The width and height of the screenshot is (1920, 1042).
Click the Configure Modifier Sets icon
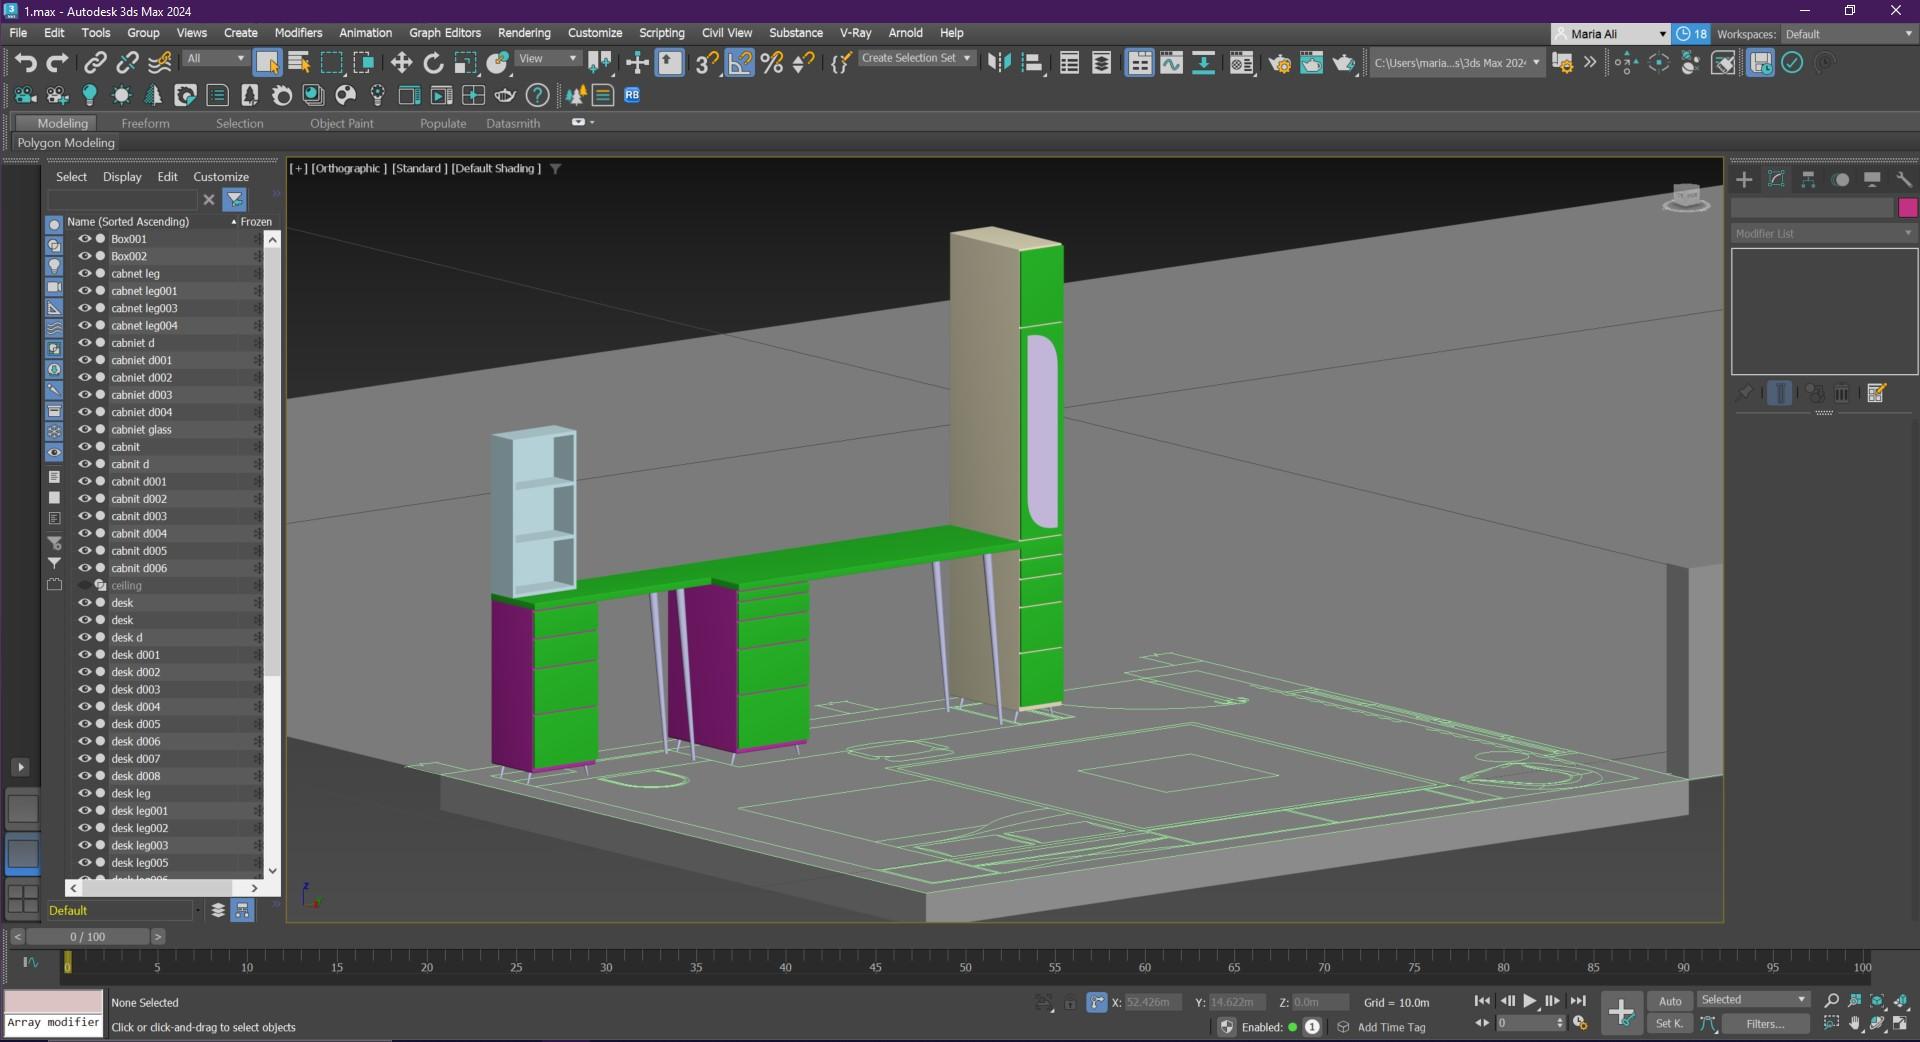tap(1877, 393)
